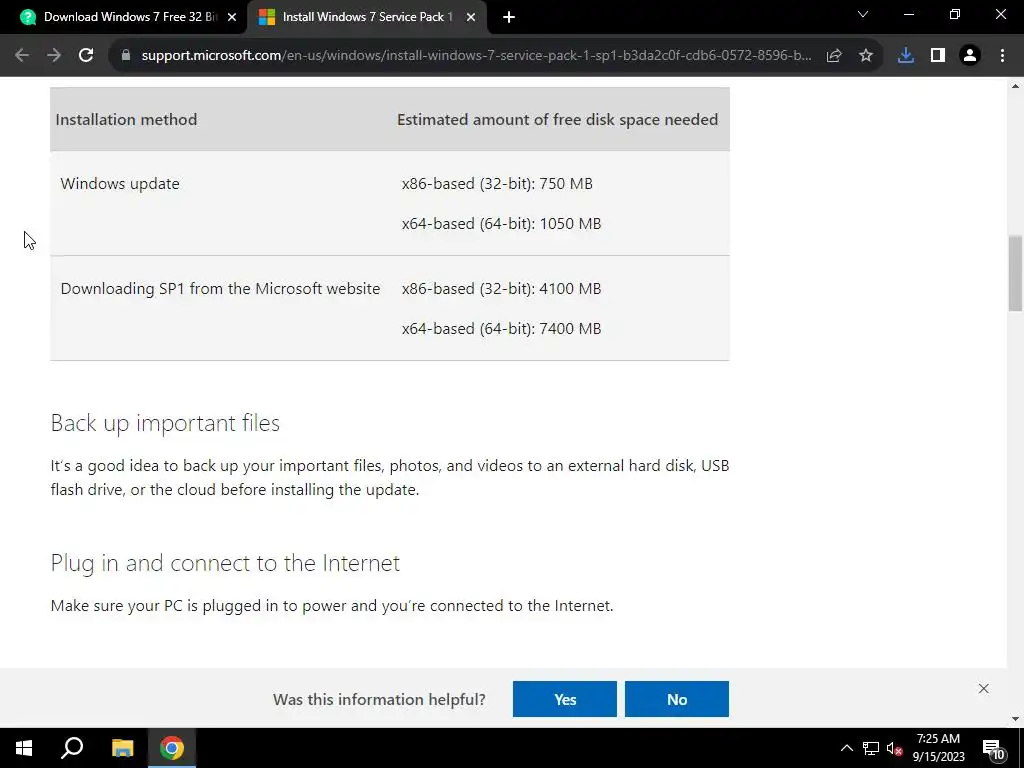Open the Chrome downloads icon
The image size is (1024, 768).
point(906,56)
